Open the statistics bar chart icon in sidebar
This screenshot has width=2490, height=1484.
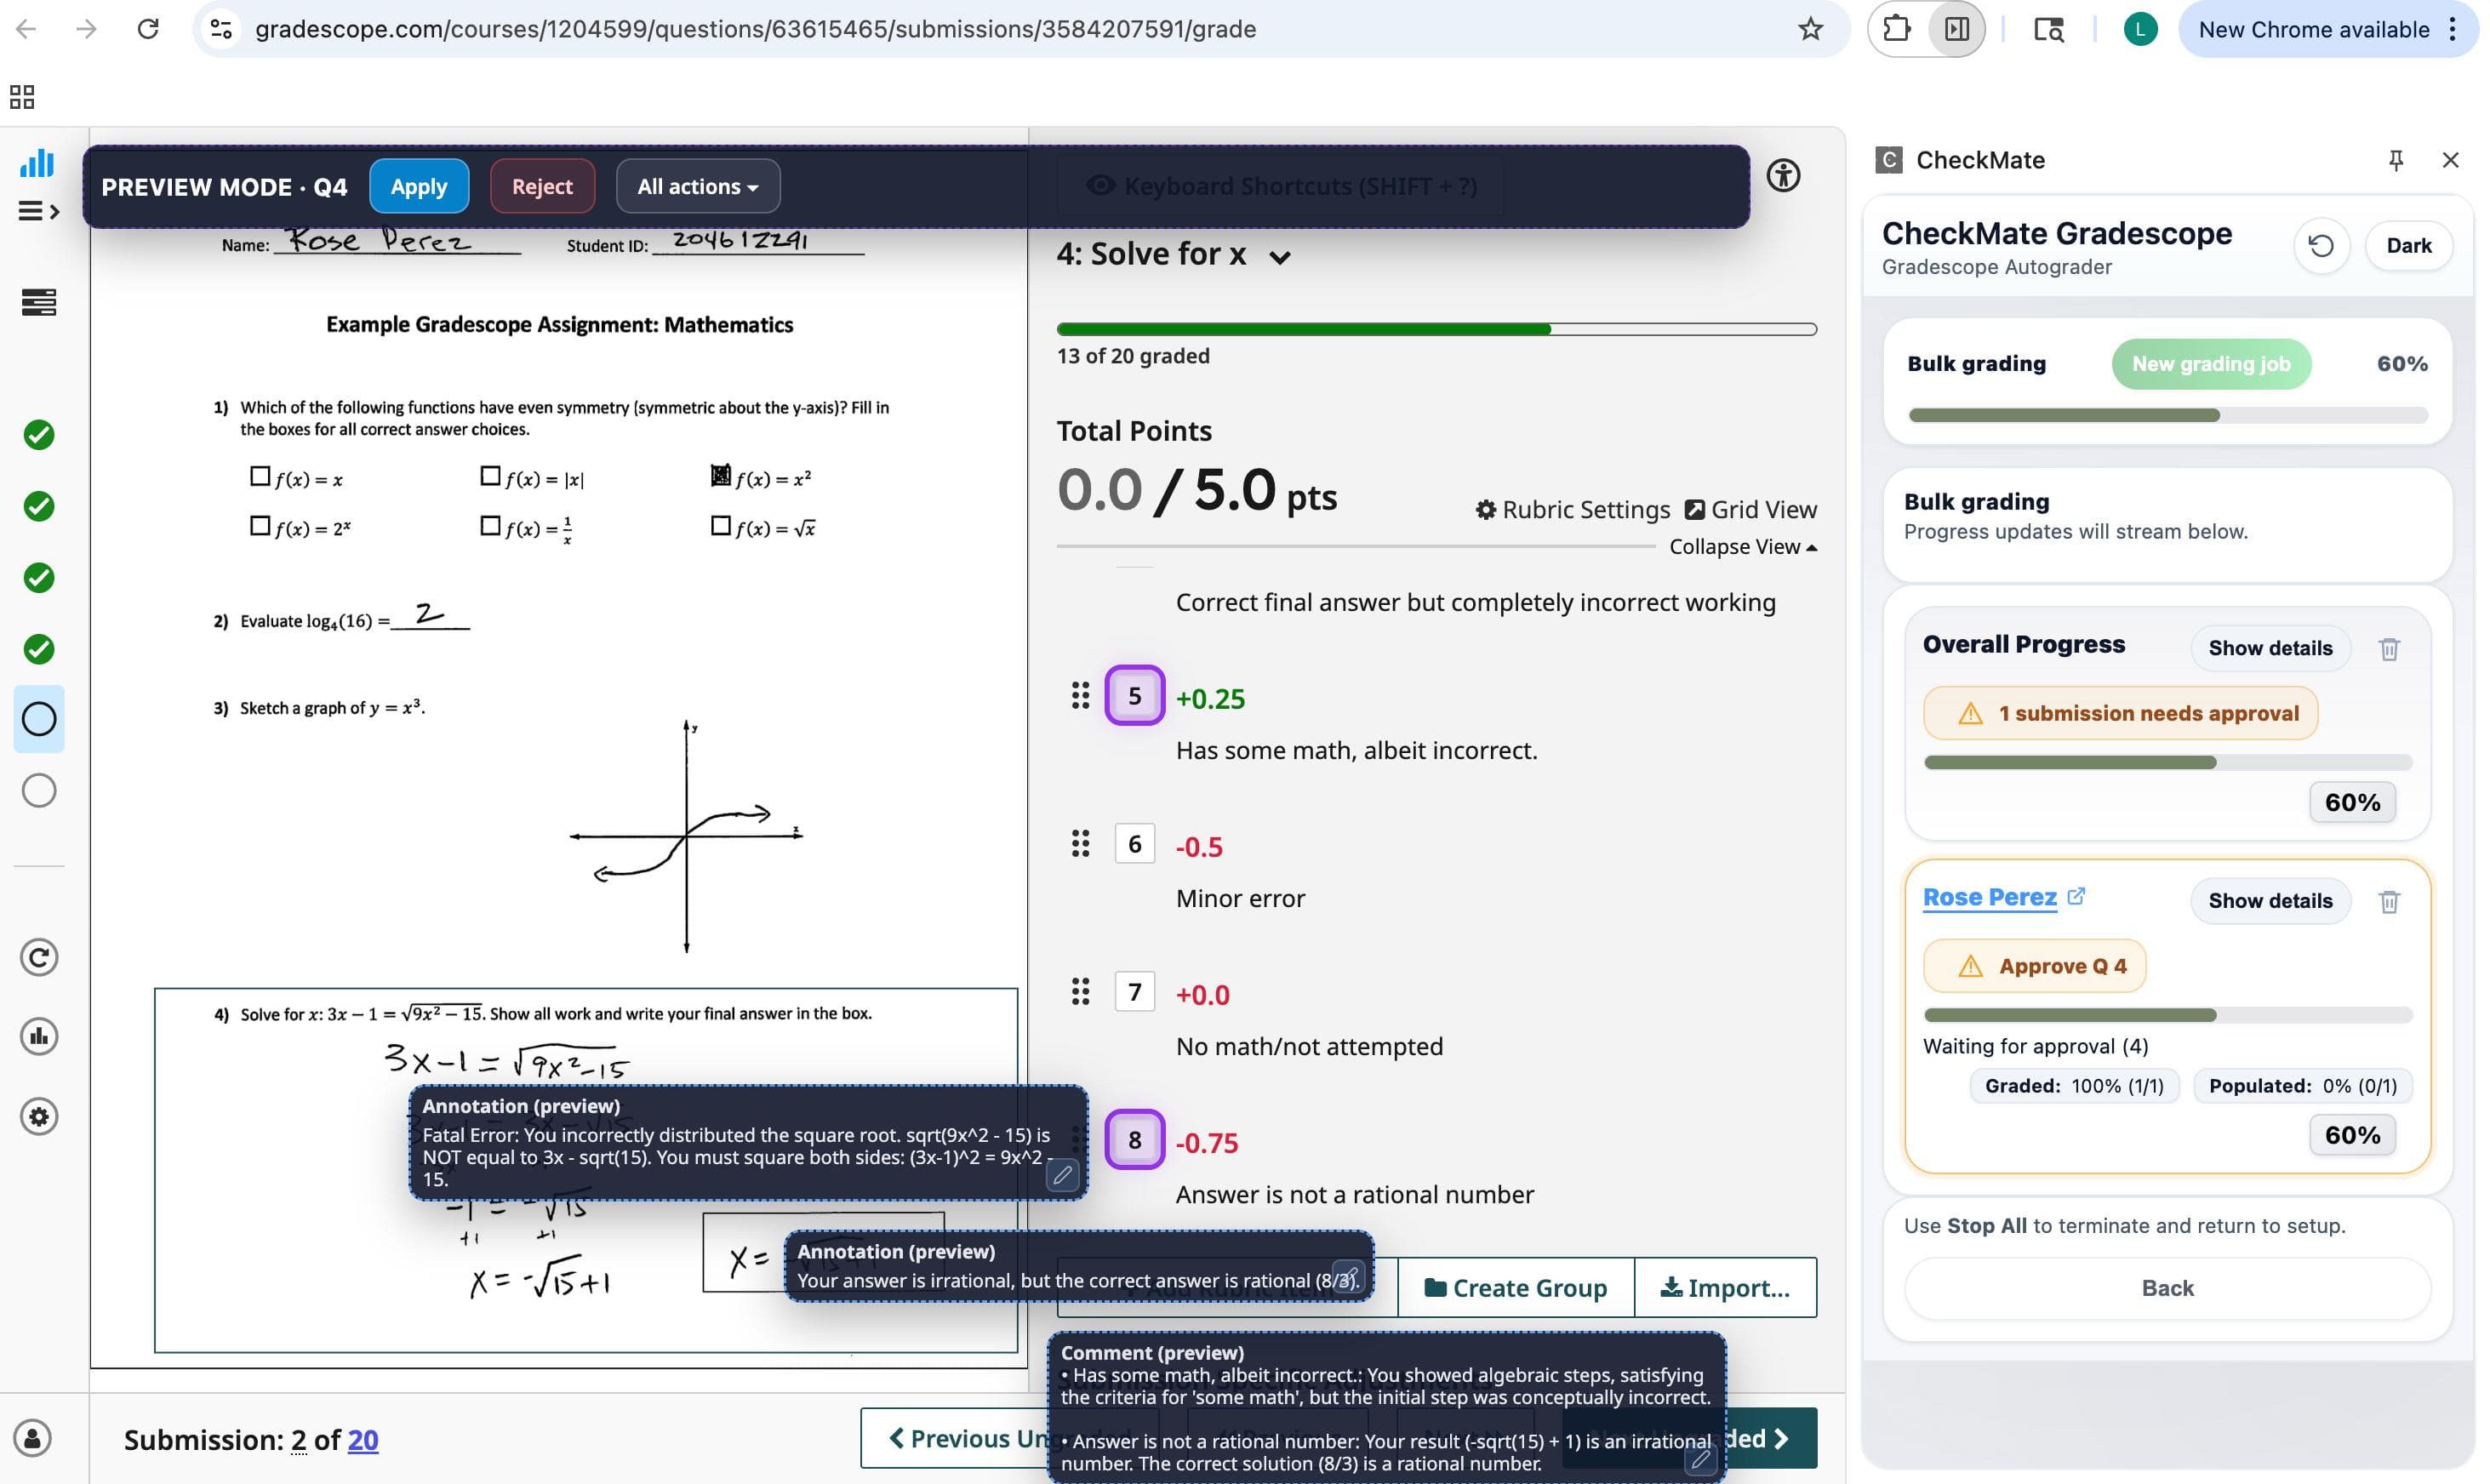click(x=37, y=163)
